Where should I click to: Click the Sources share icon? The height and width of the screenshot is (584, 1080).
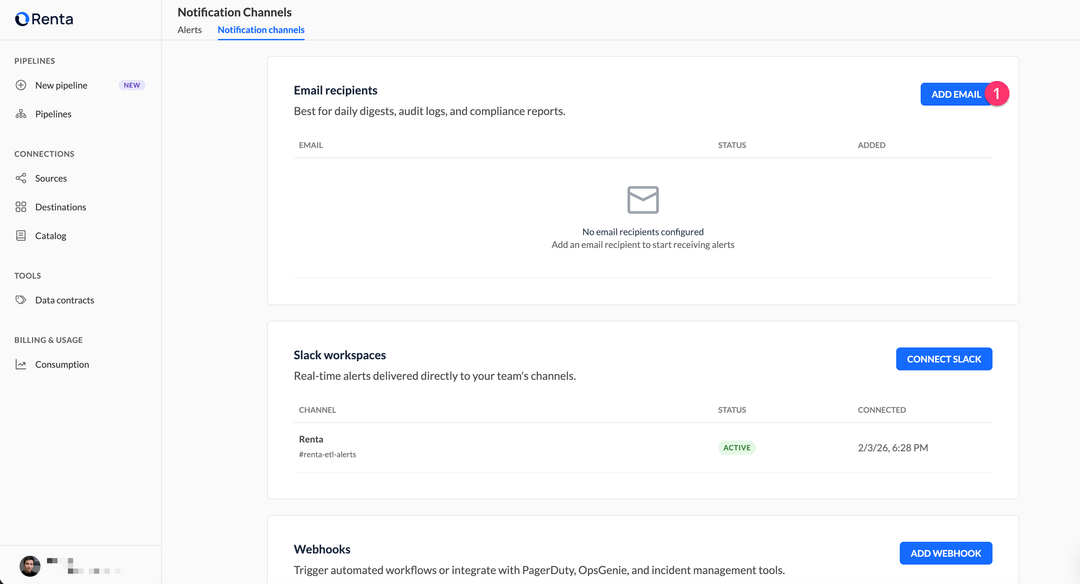click(21, 178)
